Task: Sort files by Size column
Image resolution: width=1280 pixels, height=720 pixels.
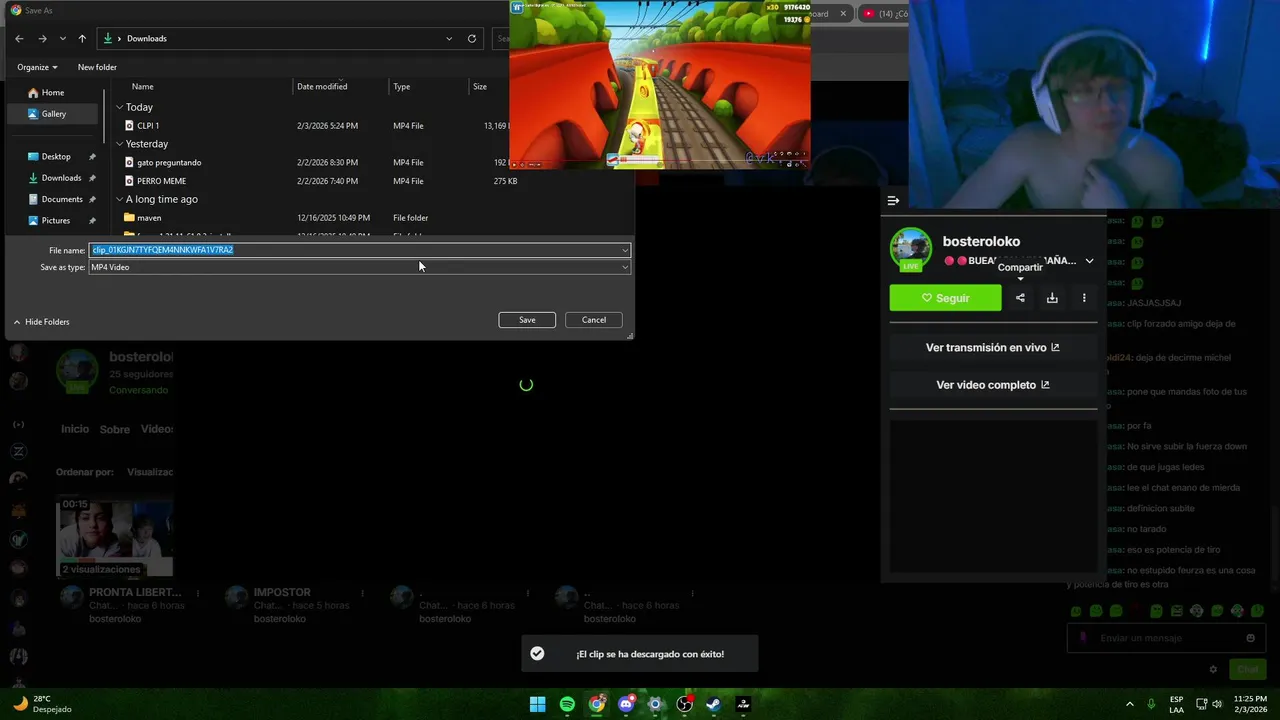Action: click(480, 86)
